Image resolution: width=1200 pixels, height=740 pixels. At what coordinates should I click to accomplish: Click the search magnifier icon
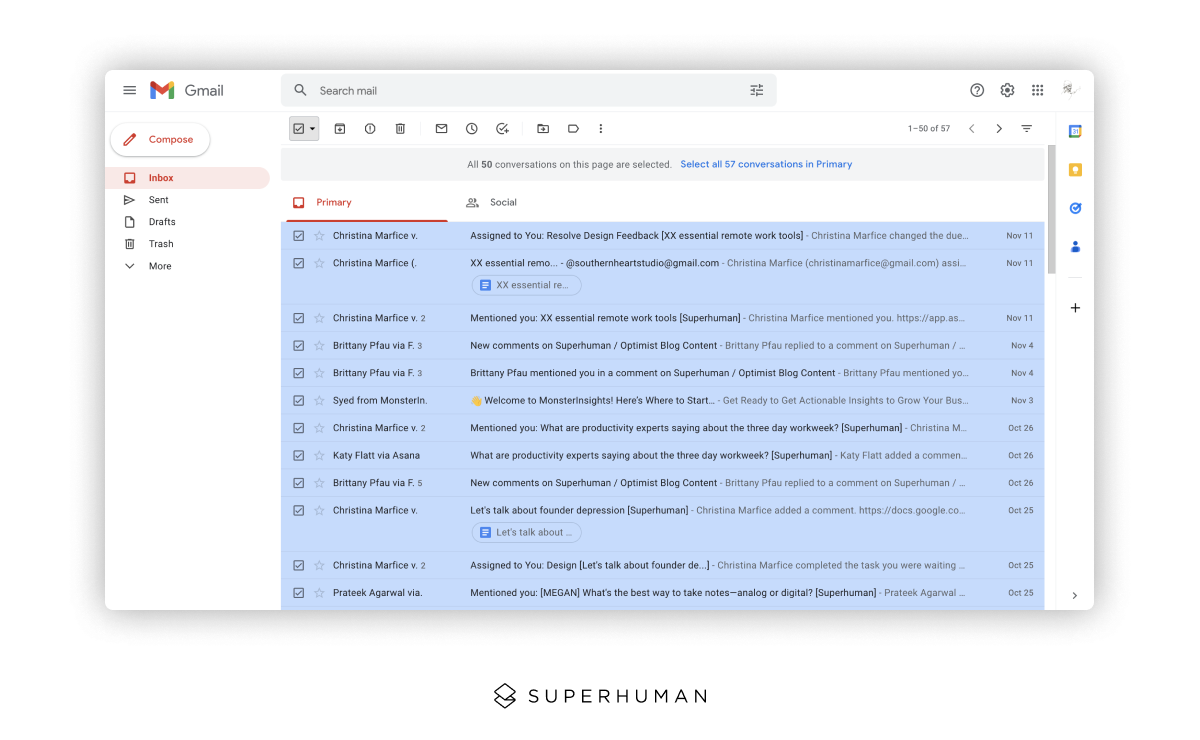300,90
